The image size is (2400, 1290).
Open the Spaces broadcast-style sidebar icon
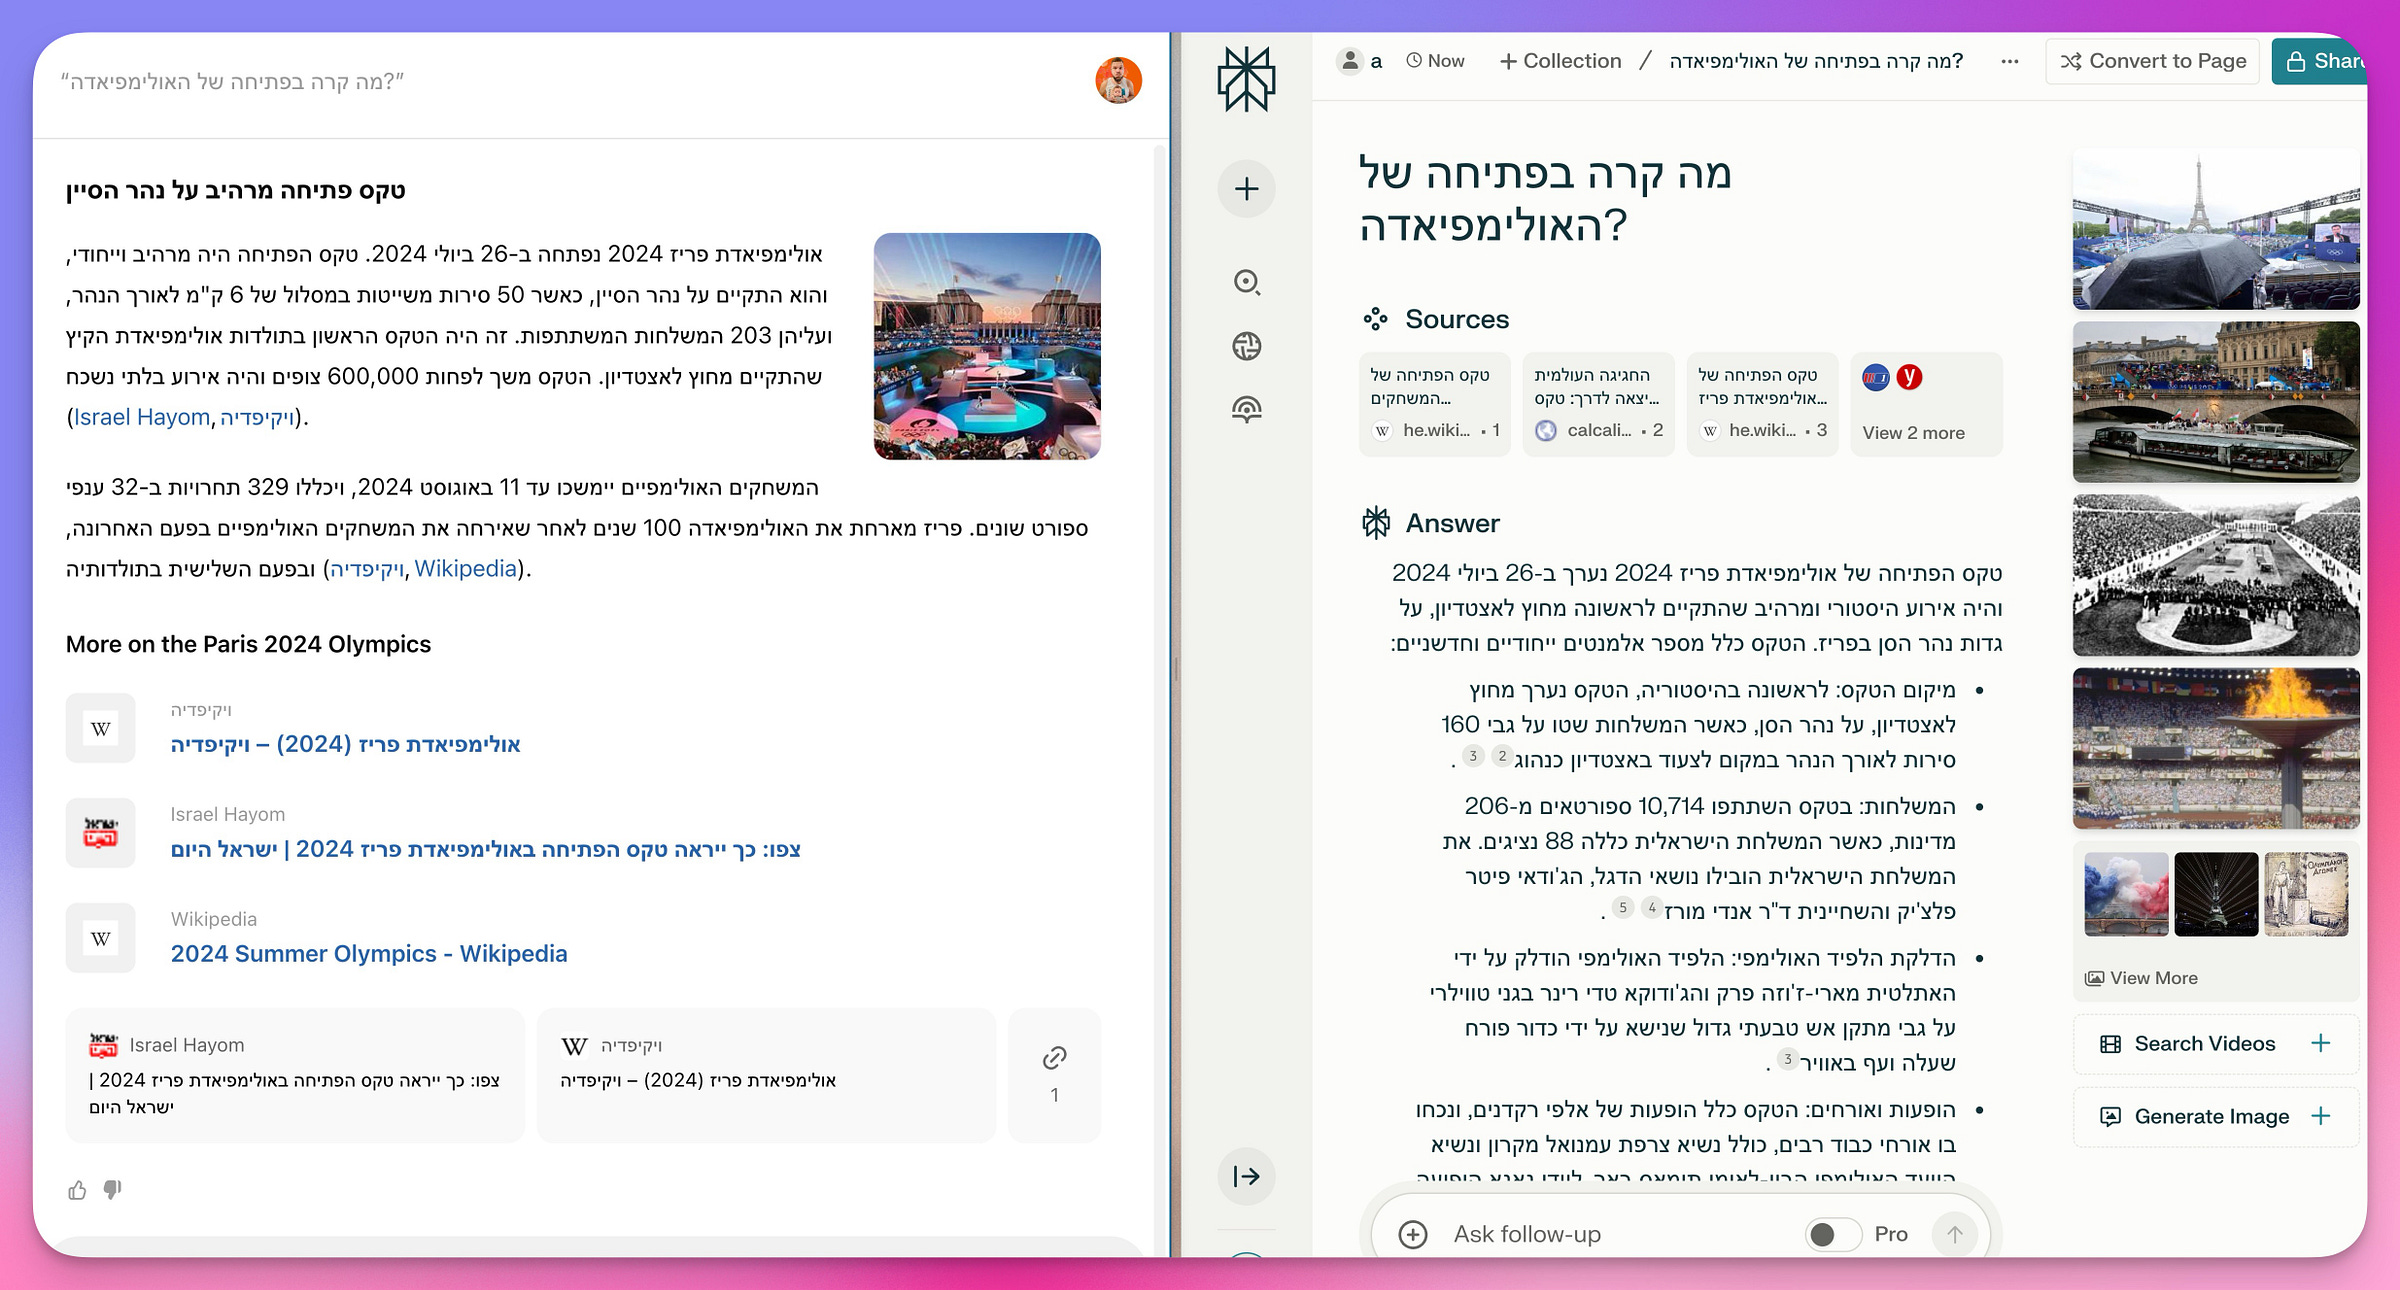point(1246,409)
